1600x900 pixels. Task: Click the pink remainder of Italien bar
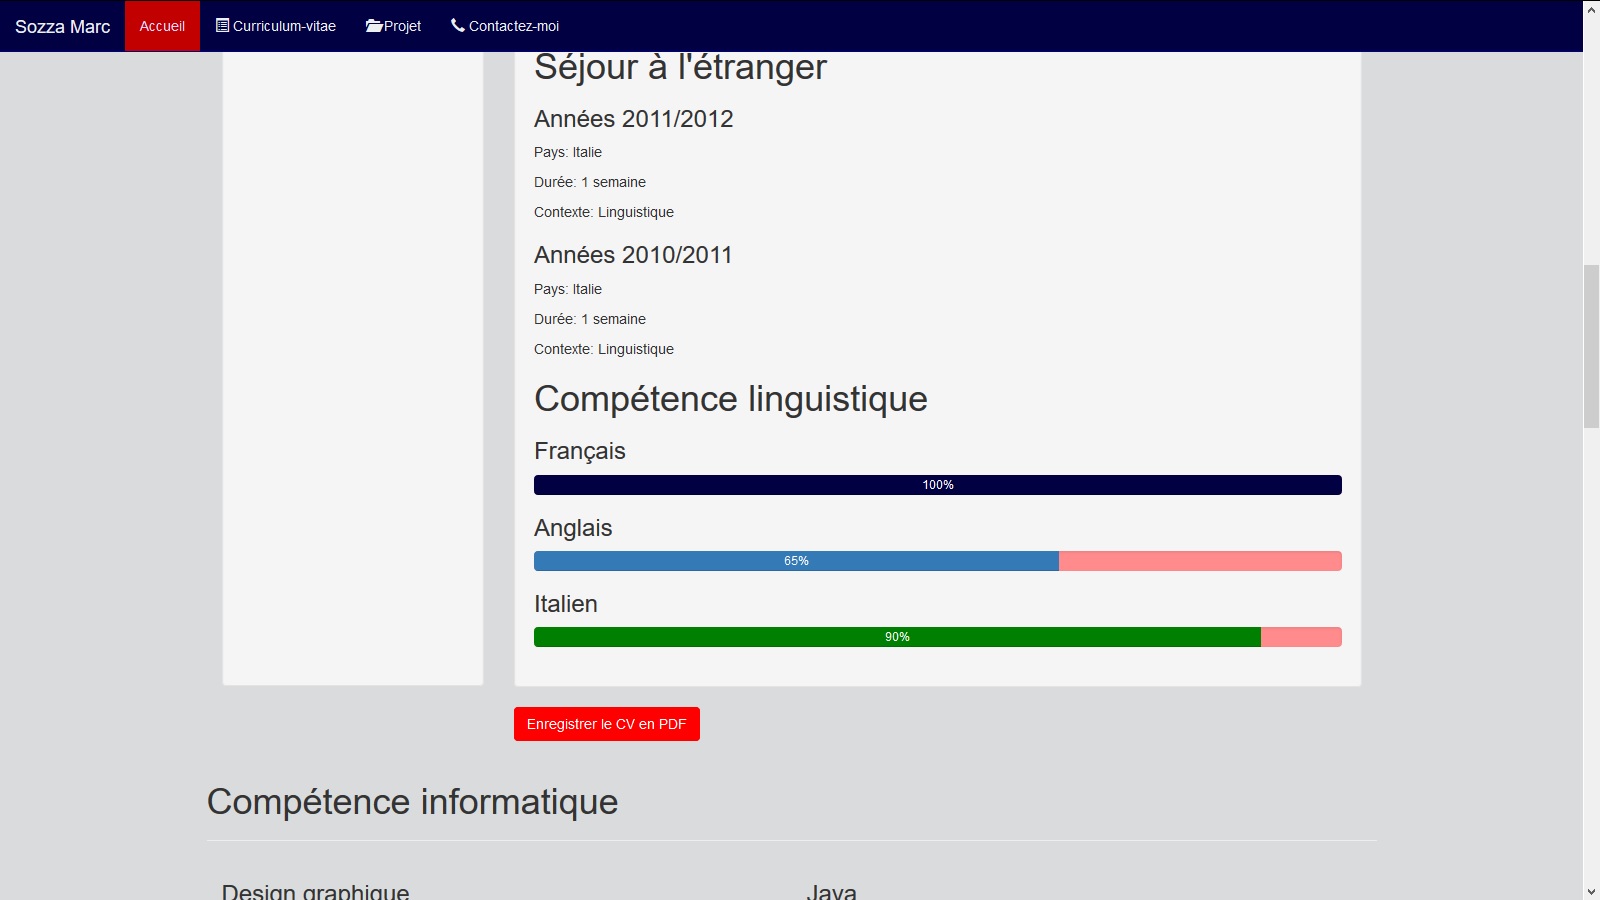[1301, 637]
